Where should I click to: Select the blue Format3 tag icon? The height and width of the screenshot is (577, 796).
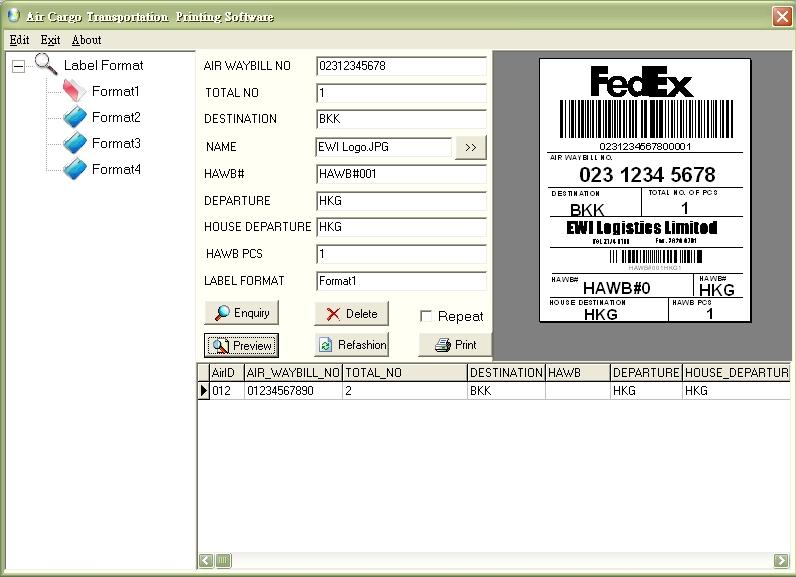[75, 143]
